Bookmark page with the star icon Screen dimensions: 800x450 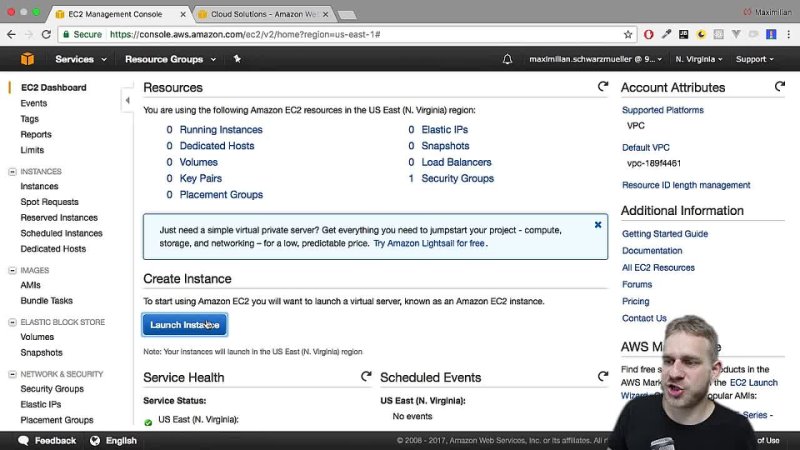(x=628, y=34)
